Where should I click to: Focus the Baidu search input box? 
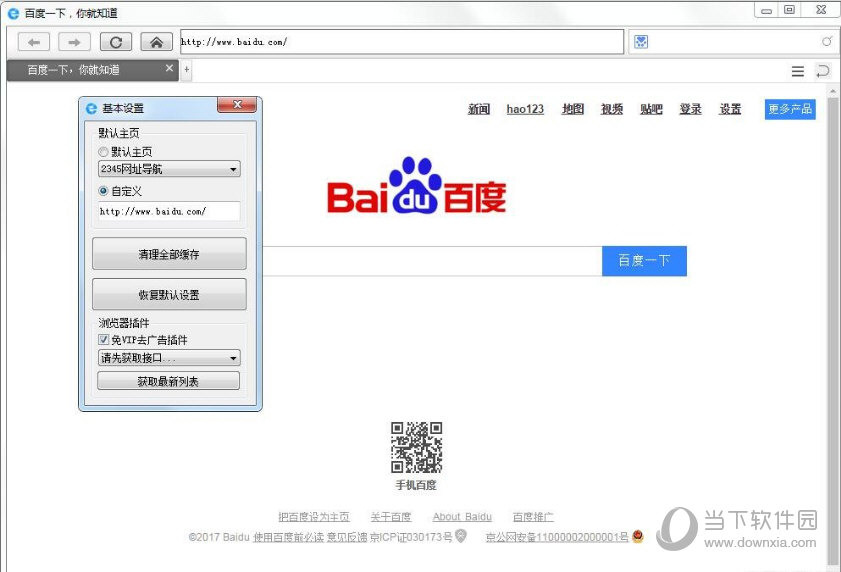(432, 261)
